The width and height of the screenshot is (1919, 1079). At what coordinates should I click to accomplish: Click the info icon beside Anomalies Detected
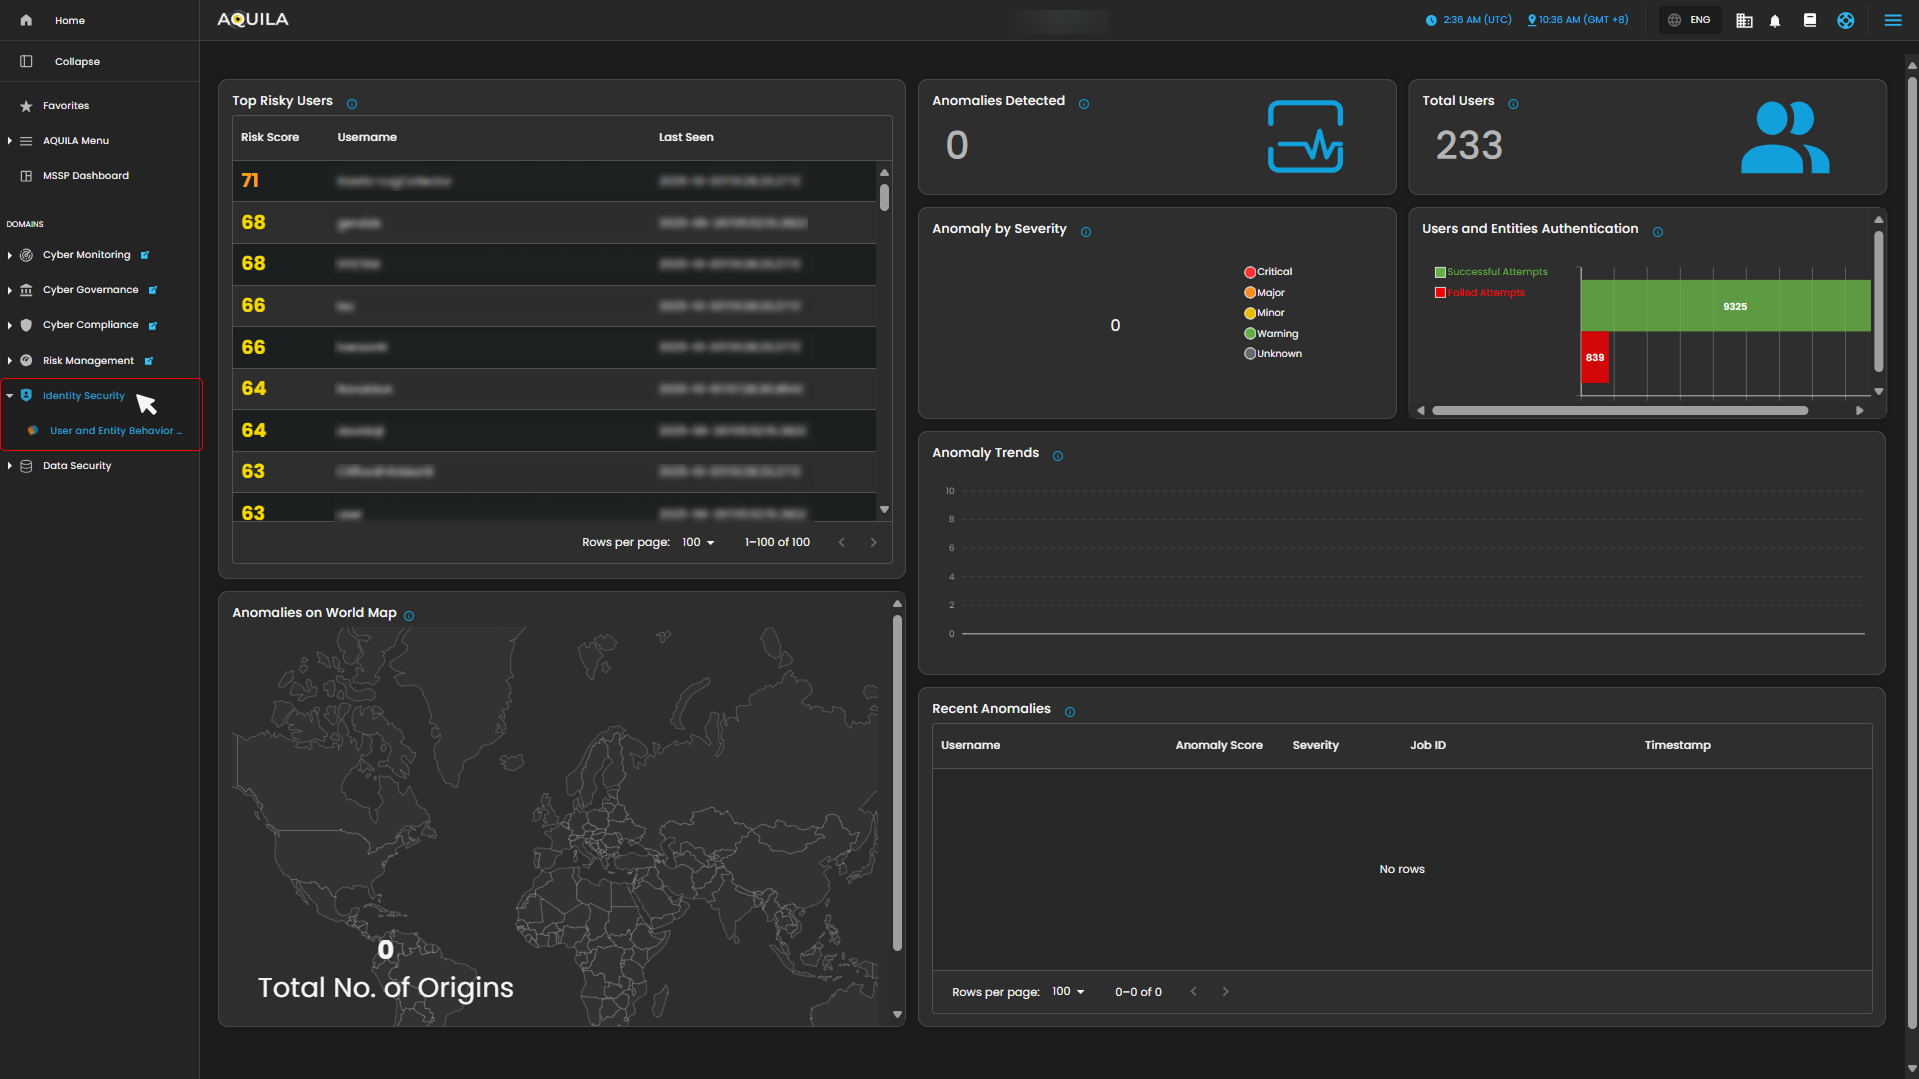coord(1084,104)
